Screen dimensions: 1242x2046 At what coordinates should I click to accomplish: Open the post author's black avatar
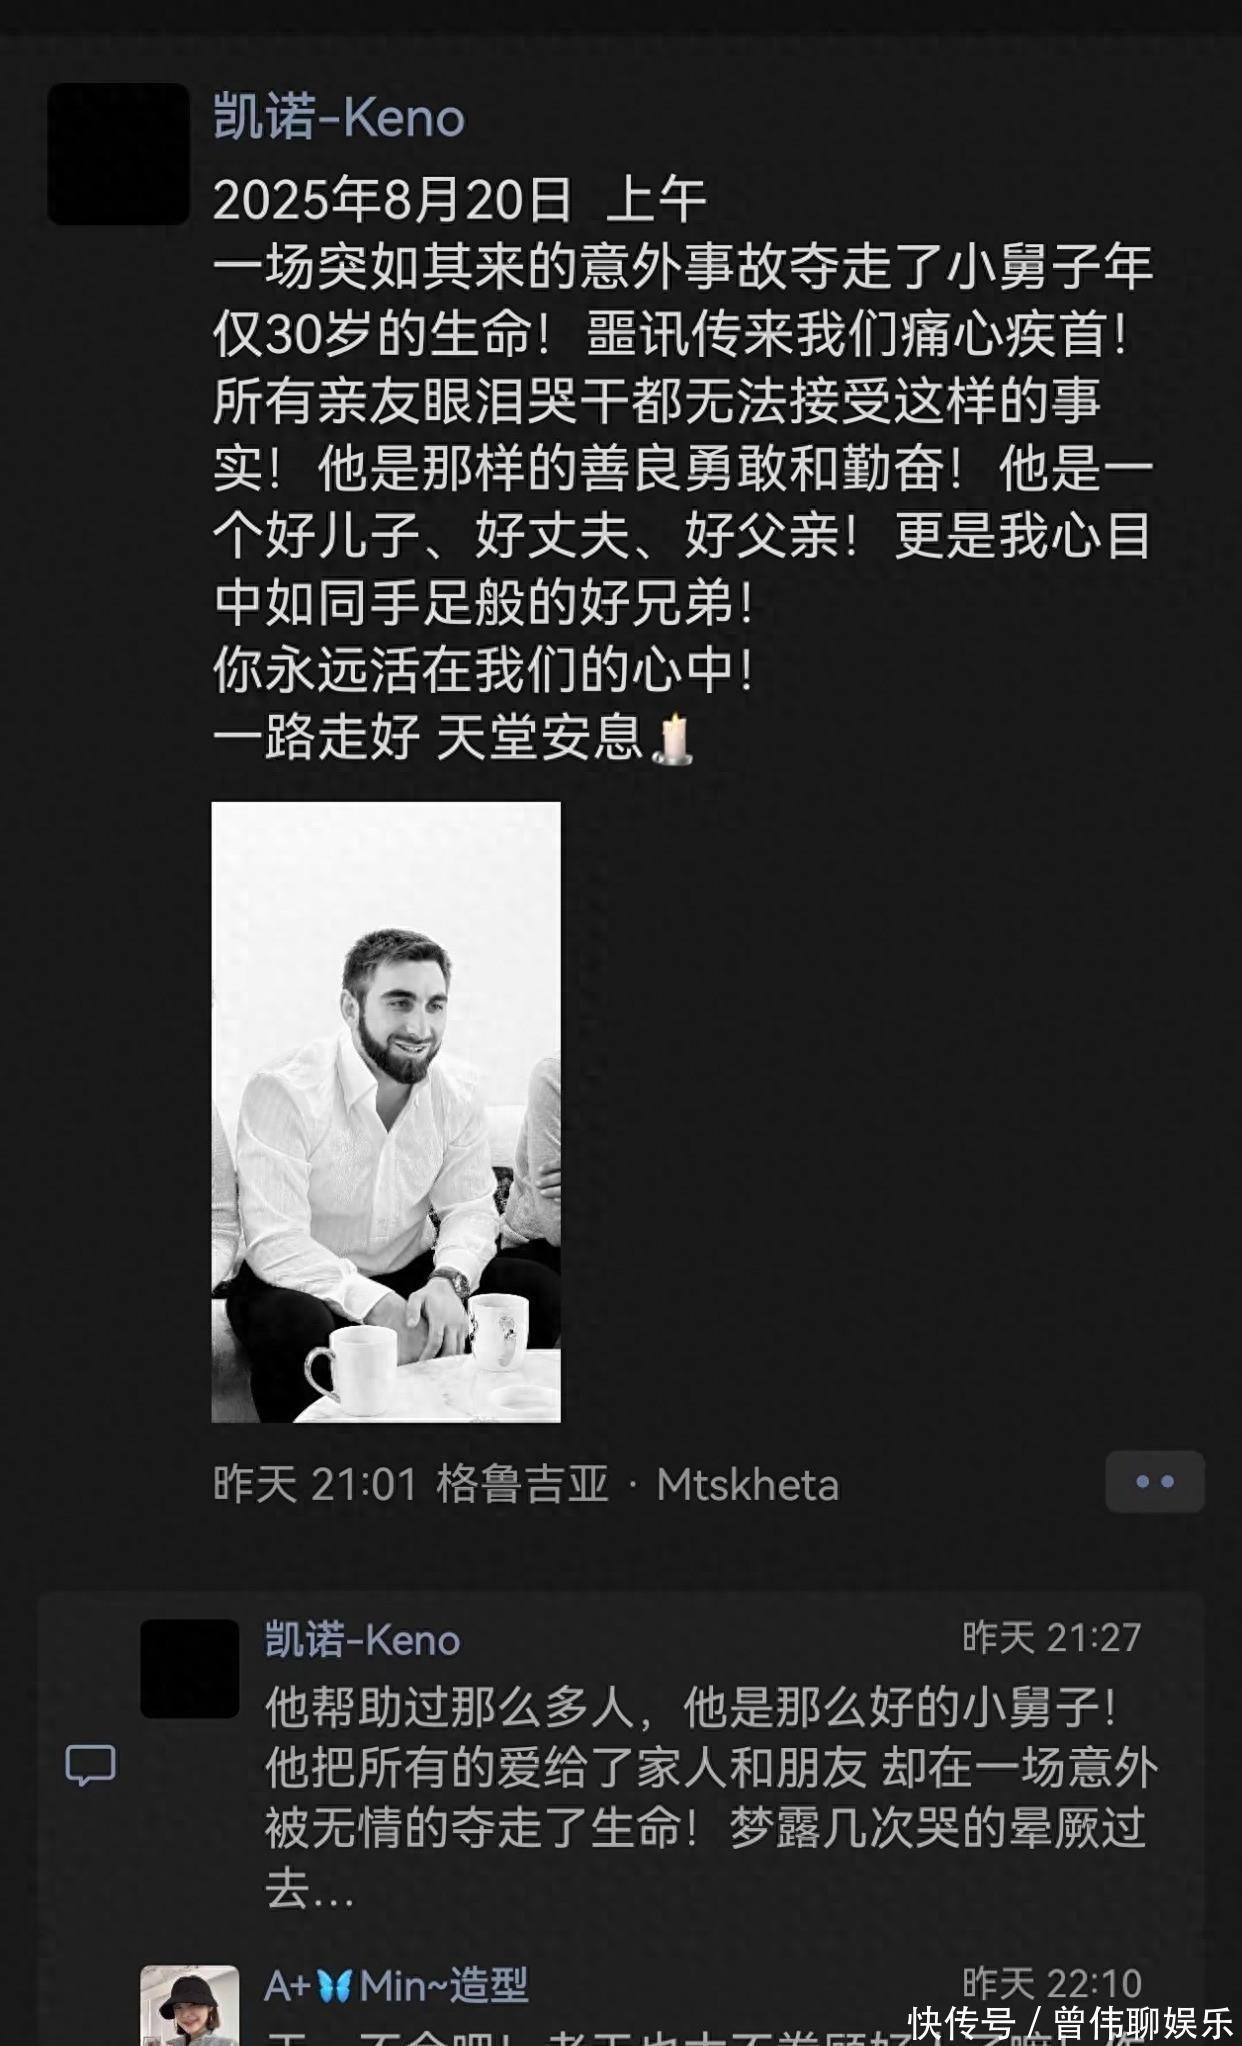tap(118, 154)
